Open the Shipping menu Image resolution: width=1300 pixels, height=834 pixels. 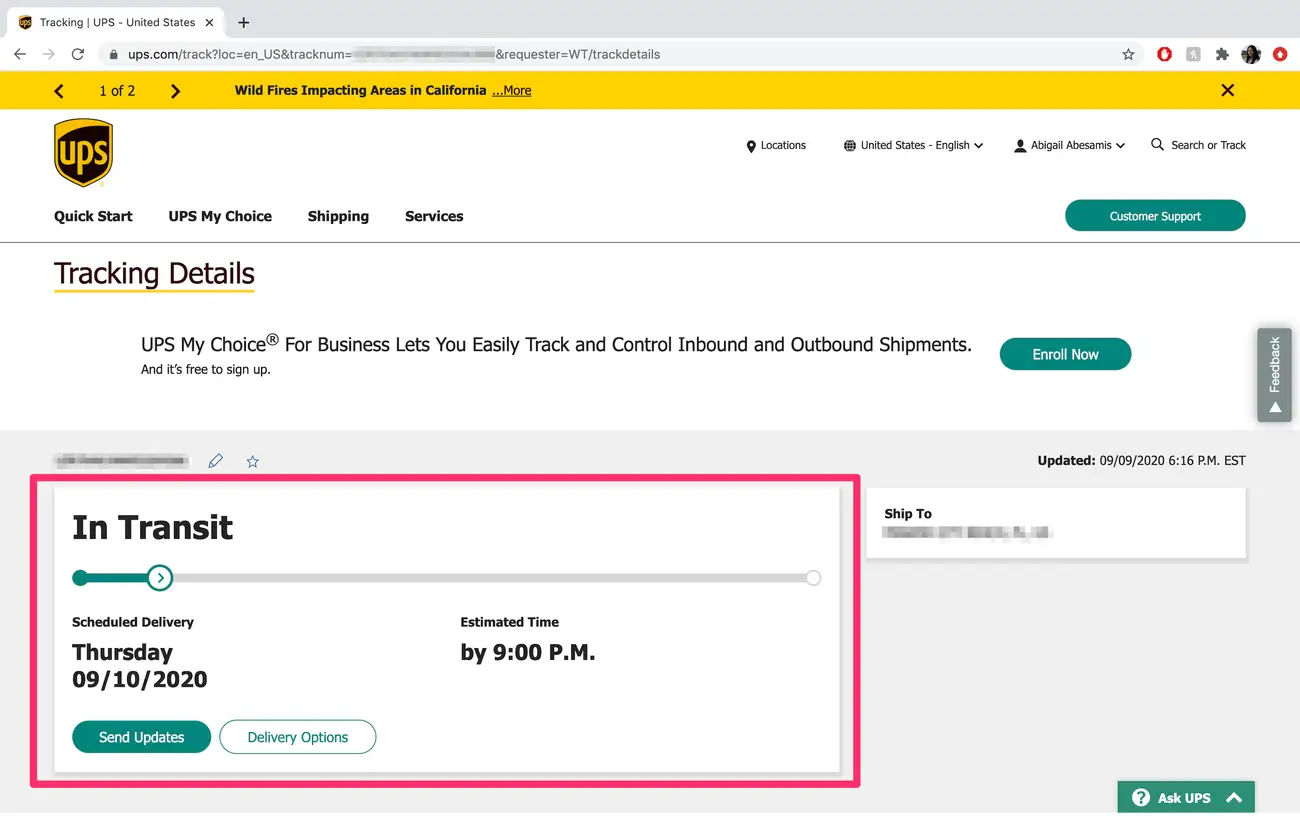click(x=338, y=216)
